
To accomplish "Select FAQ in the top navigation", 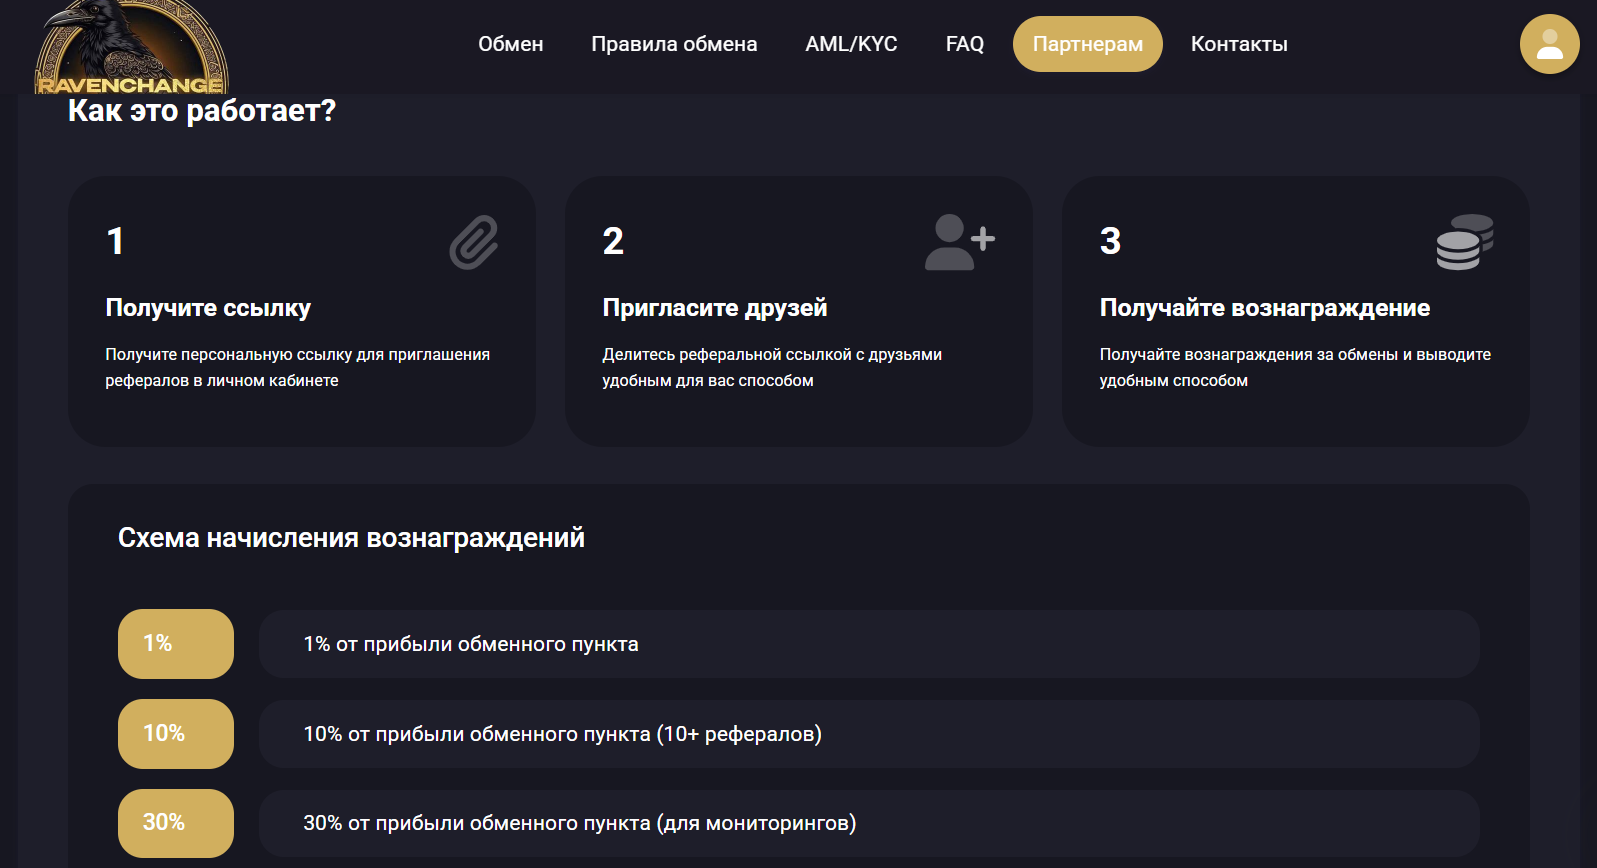I will tap(964, 44).
